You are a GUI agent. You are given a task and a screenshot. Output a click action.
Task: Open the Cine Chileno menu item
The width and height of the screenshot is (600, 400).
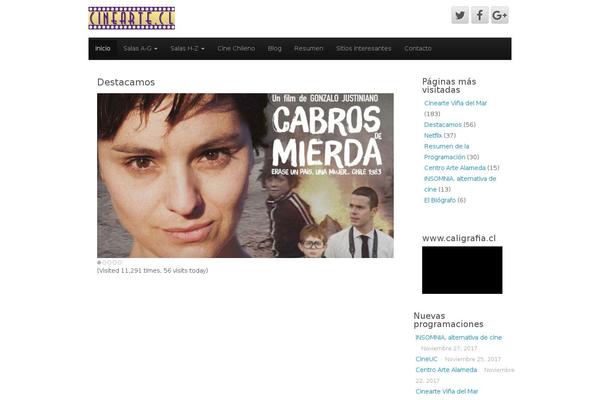(x=236, y=49)
